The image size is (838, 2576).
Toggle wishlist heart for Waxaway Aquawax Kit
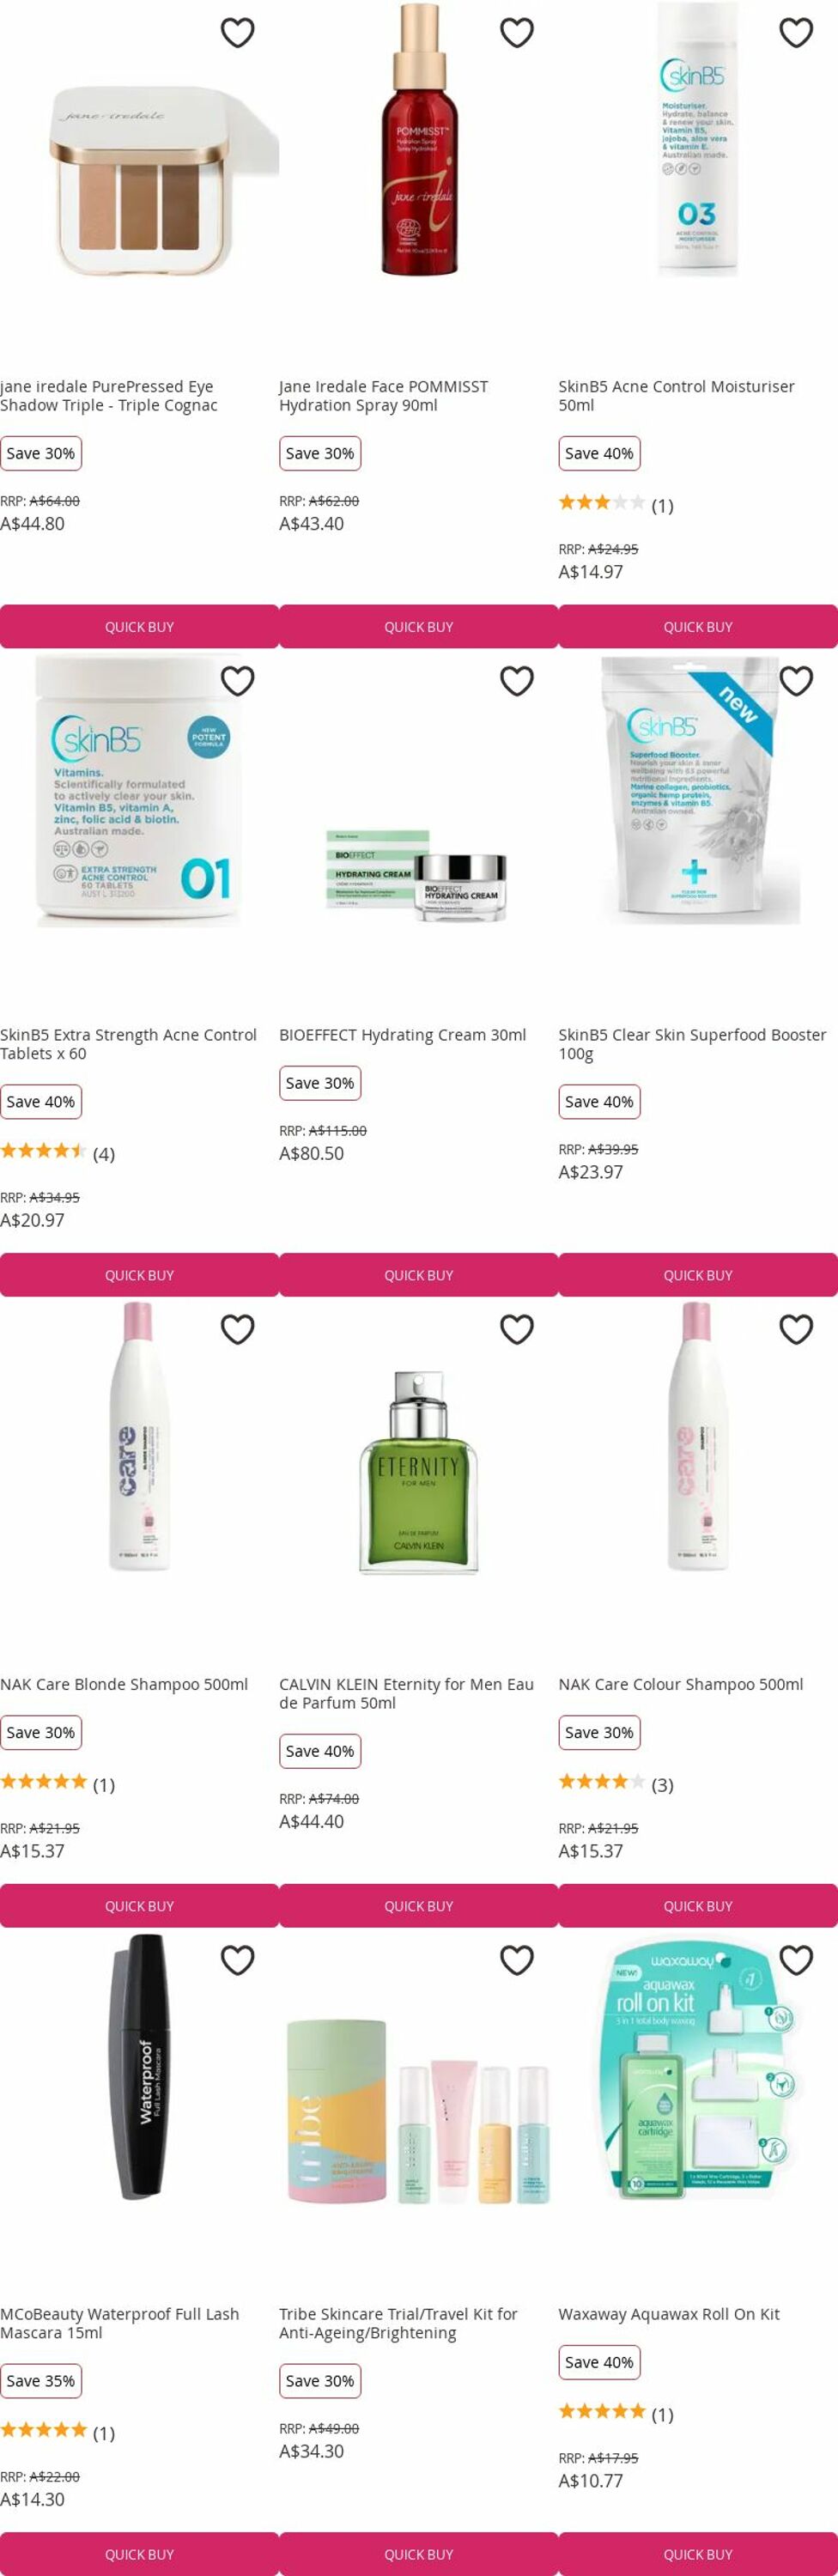pyautogui.click(x=796, y=1960)
